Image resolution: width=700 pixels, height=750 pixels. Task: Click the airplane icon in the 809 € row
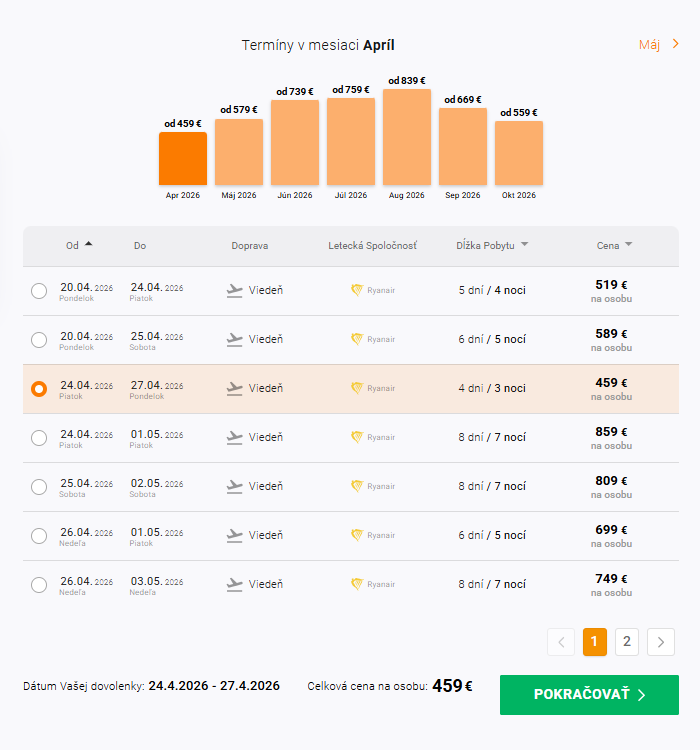pos(235,487)
